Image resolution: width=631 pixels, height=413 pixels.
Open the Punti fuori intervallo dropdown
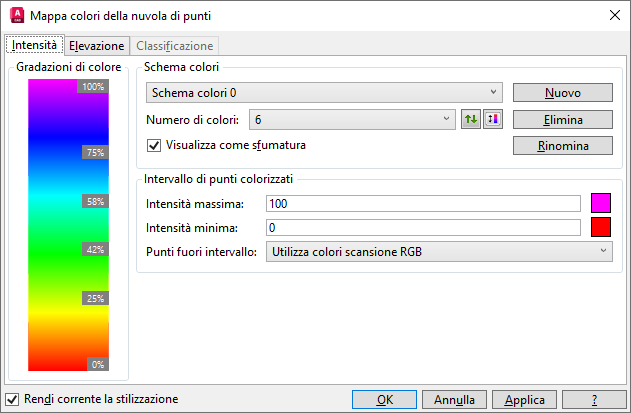[438, 251]
